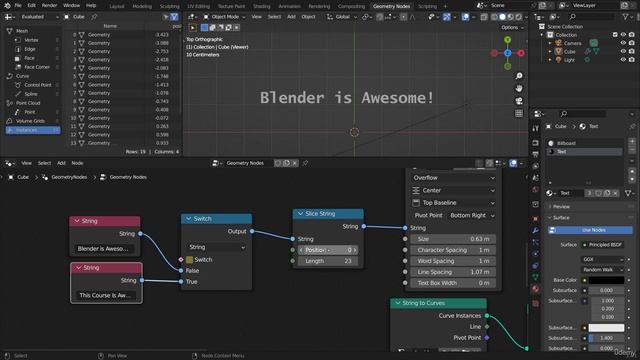
Task: Click the Point Cloud icon in spreadsheet
Action: click(9, 103)
